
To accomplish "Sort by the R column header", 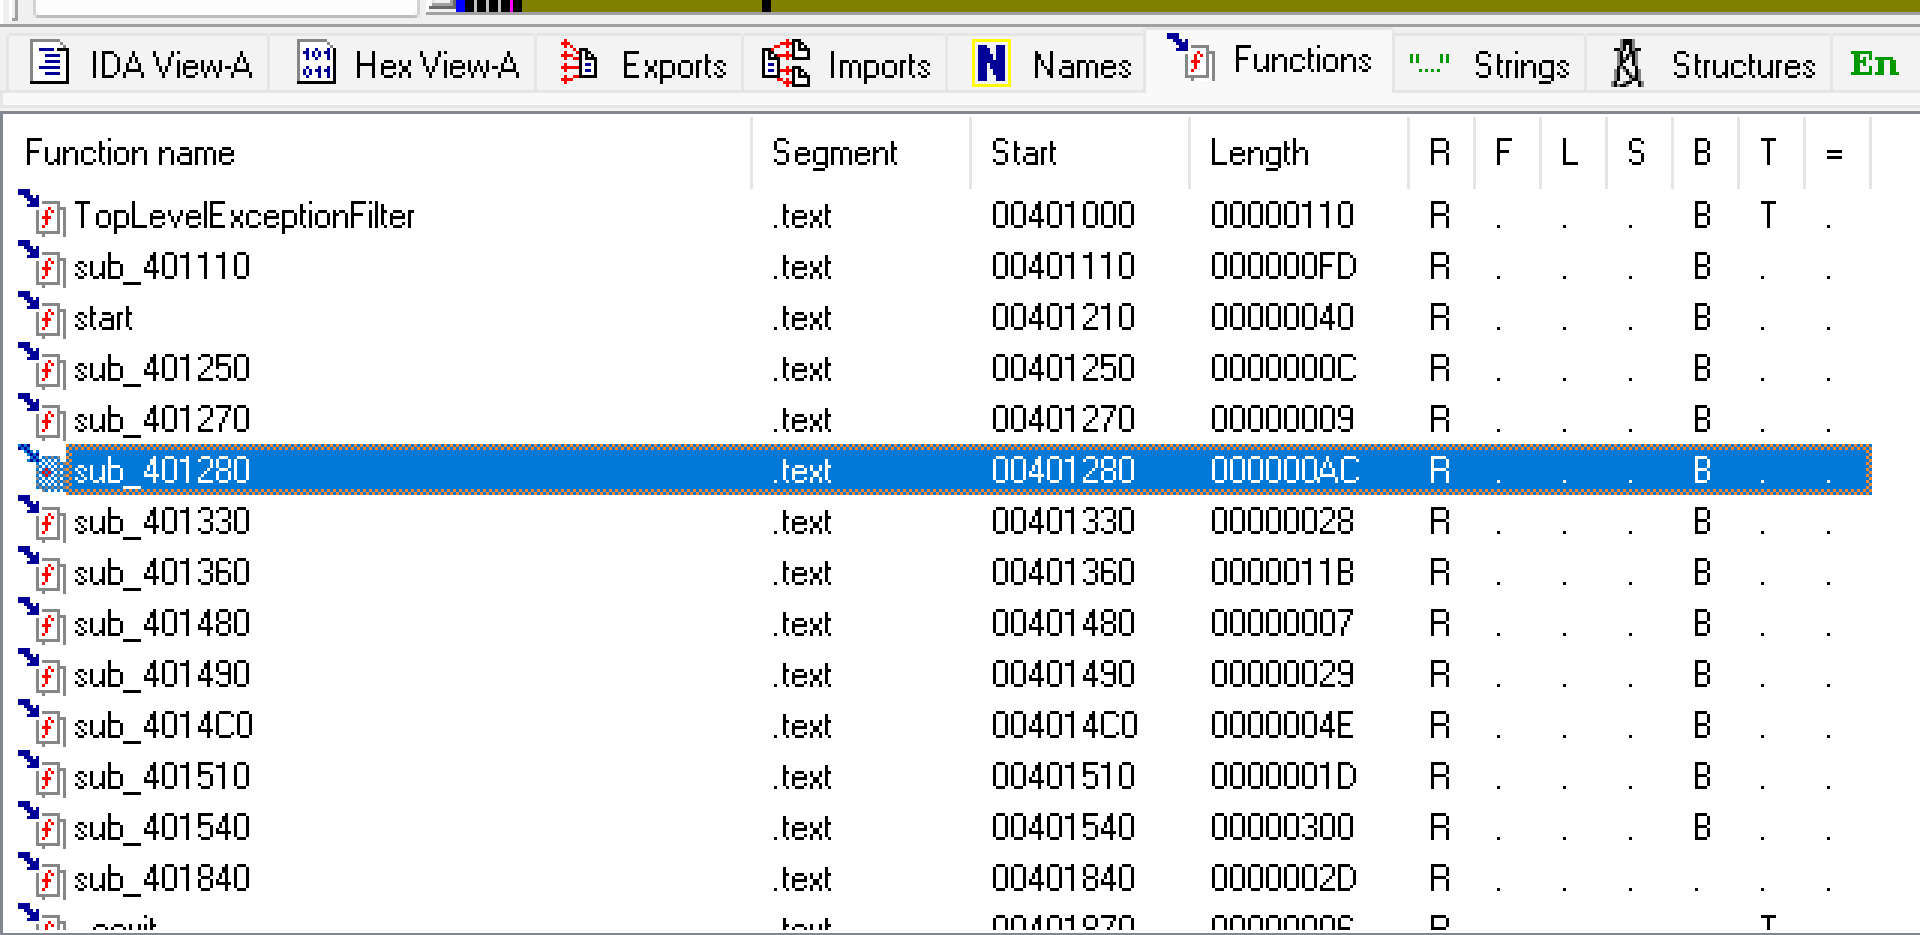I will [1441, 153].
